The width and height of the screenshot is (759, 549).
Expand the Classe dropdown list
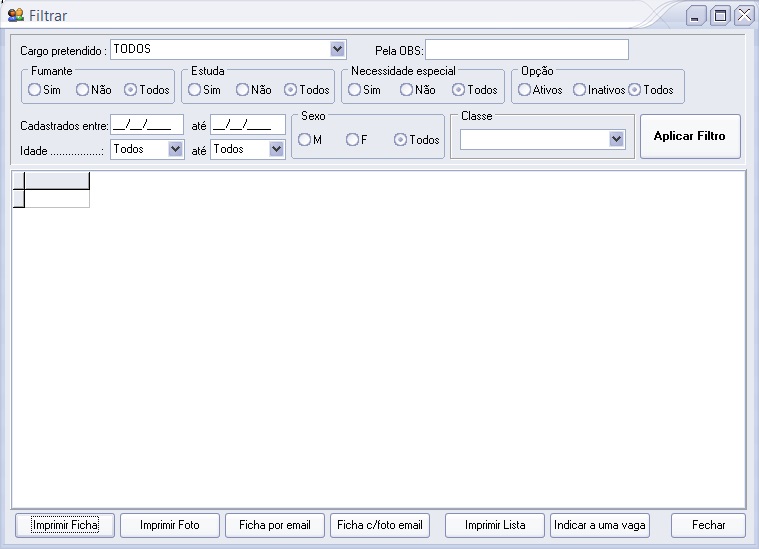616,140
